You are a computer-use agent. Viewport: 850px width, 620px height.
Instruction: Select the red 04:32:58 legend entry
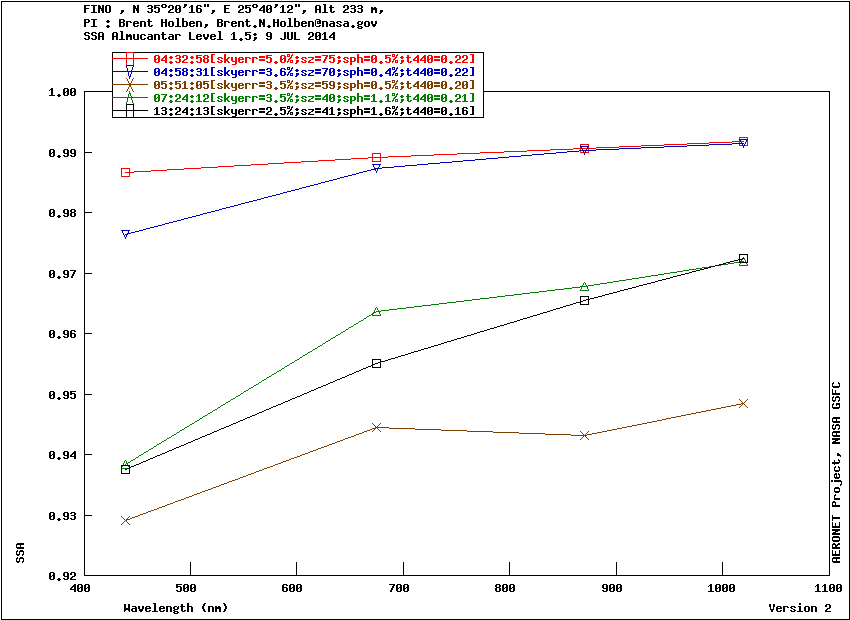pos(313,60)
